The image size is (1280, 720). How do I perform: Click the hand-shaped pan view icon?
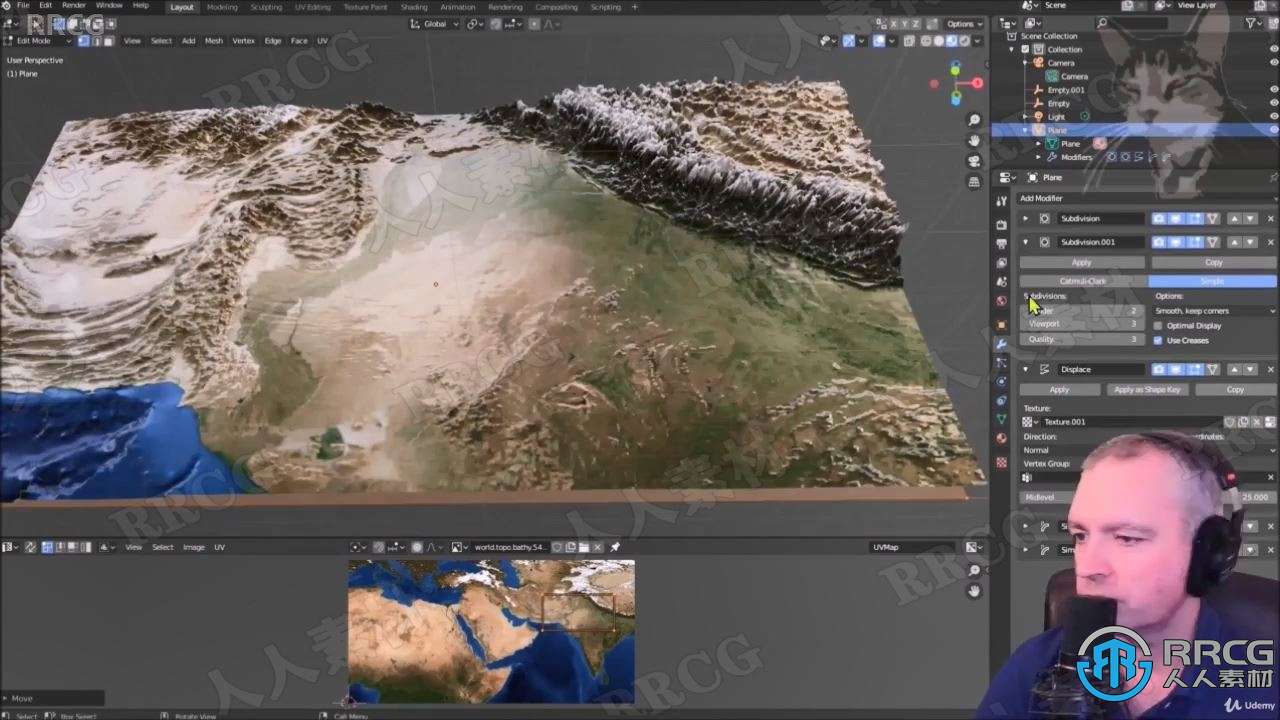974,141
